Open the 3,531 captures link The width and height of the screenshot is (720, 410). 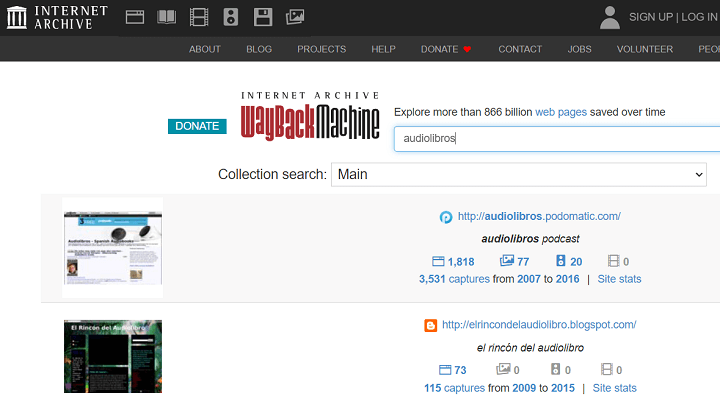pos(454,279)
